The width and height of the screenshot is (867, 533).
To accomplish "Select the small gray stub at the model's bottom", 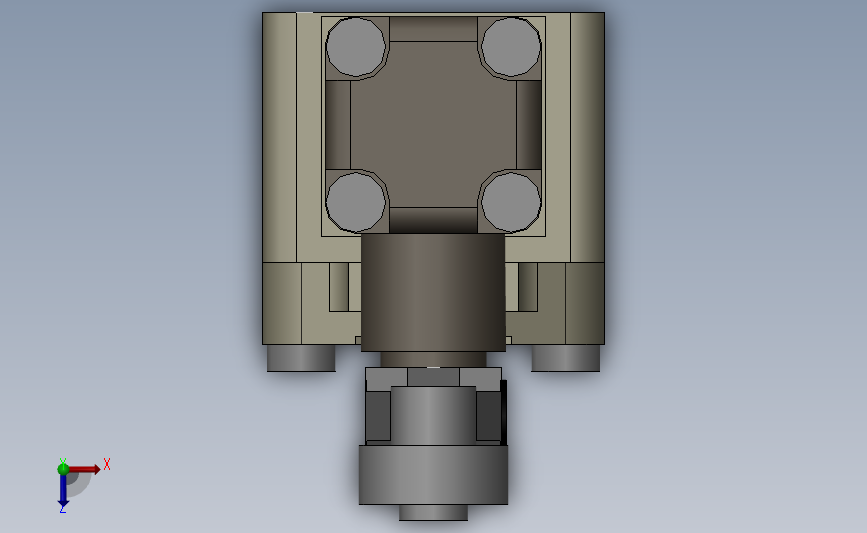I will click(x=433, y=513).
